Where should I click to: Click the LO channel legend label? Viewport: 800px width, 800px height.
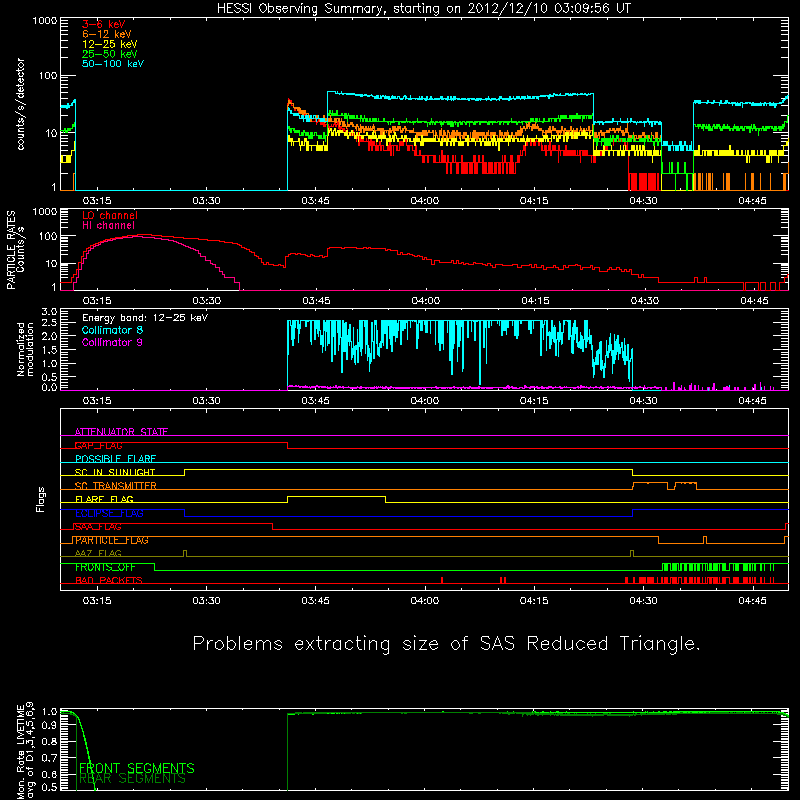110,215
